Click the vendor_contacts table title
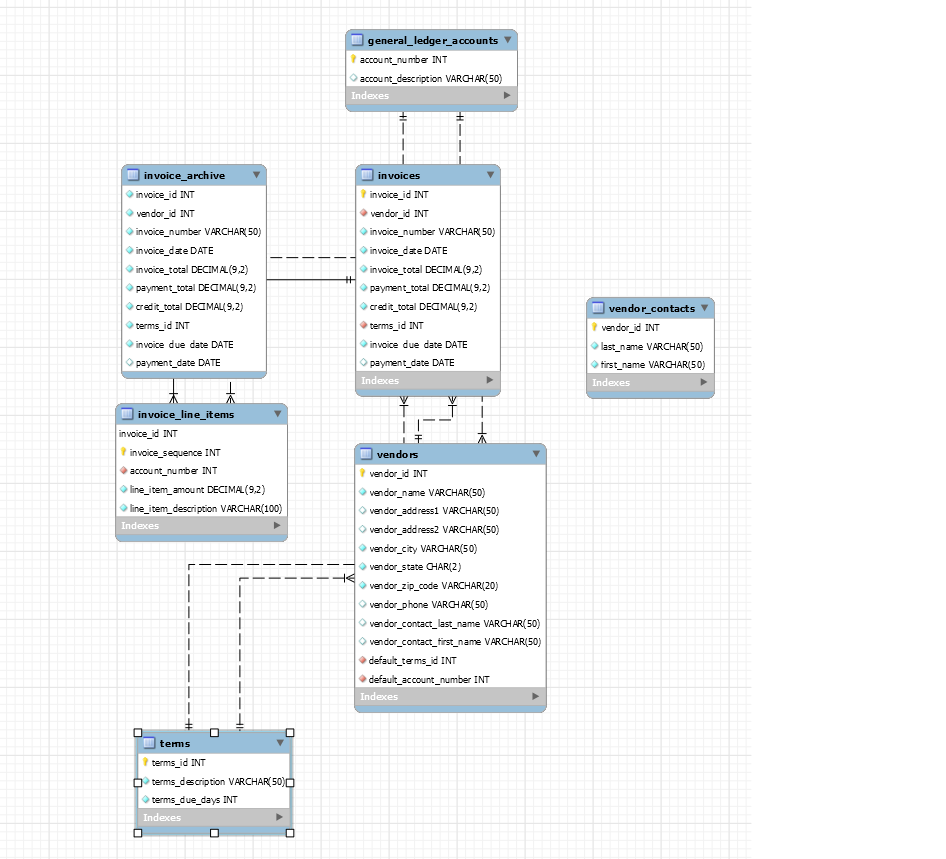This screenshot has height=859, width=946. tap(652, 308)
